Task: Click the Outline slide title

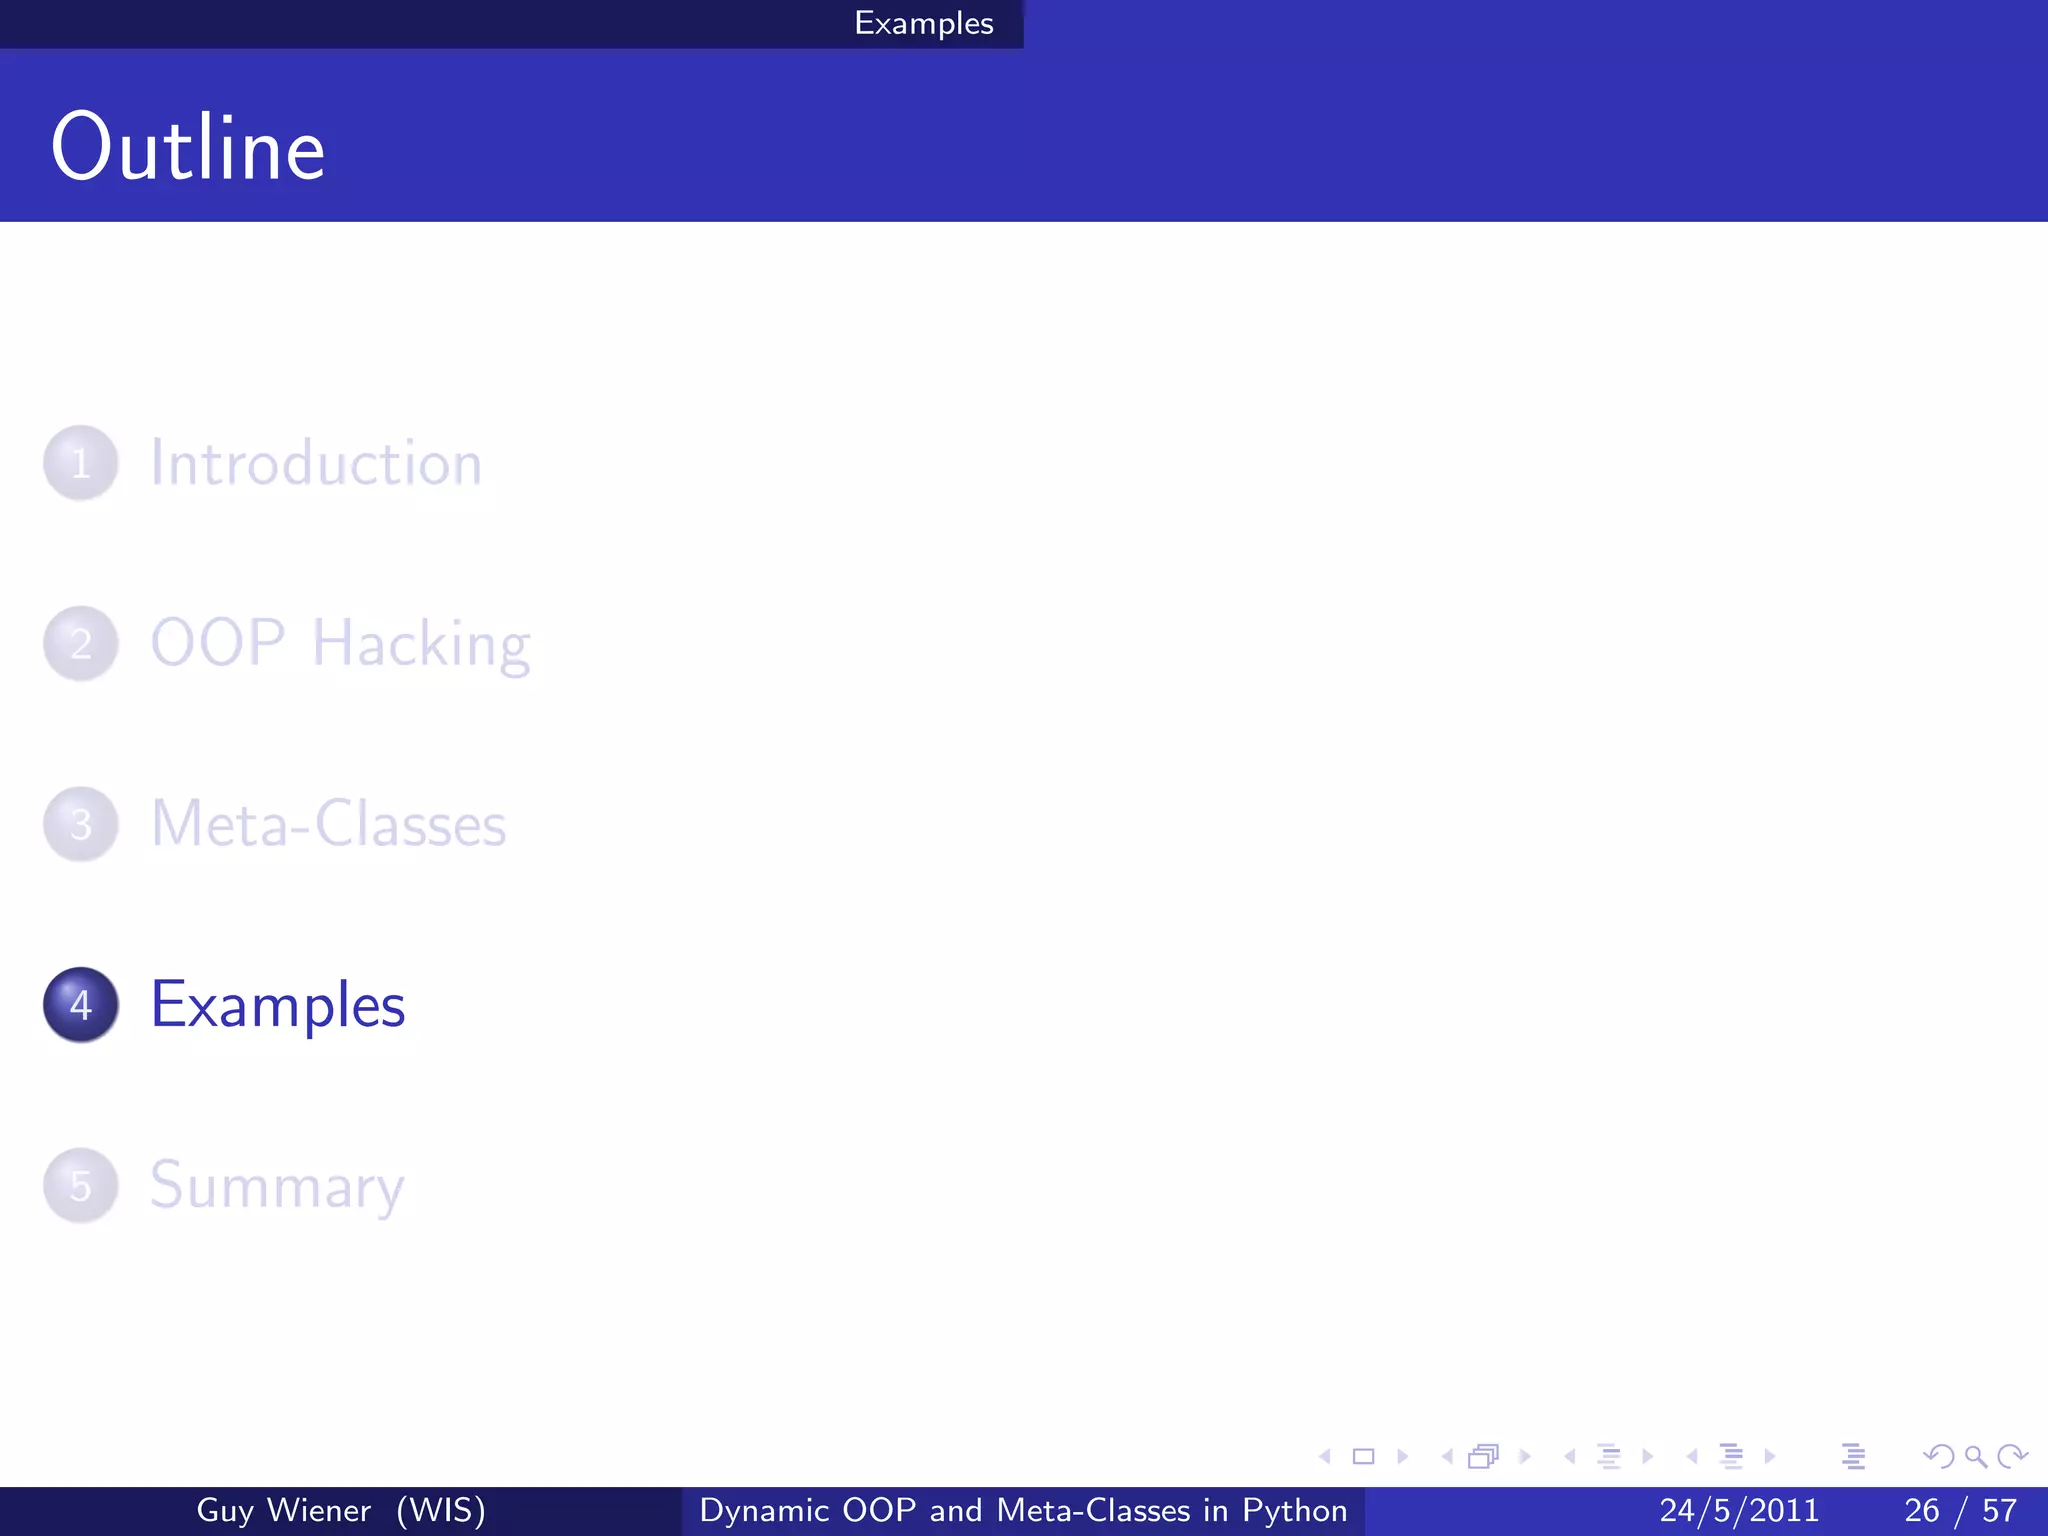Action: (188, 147)
